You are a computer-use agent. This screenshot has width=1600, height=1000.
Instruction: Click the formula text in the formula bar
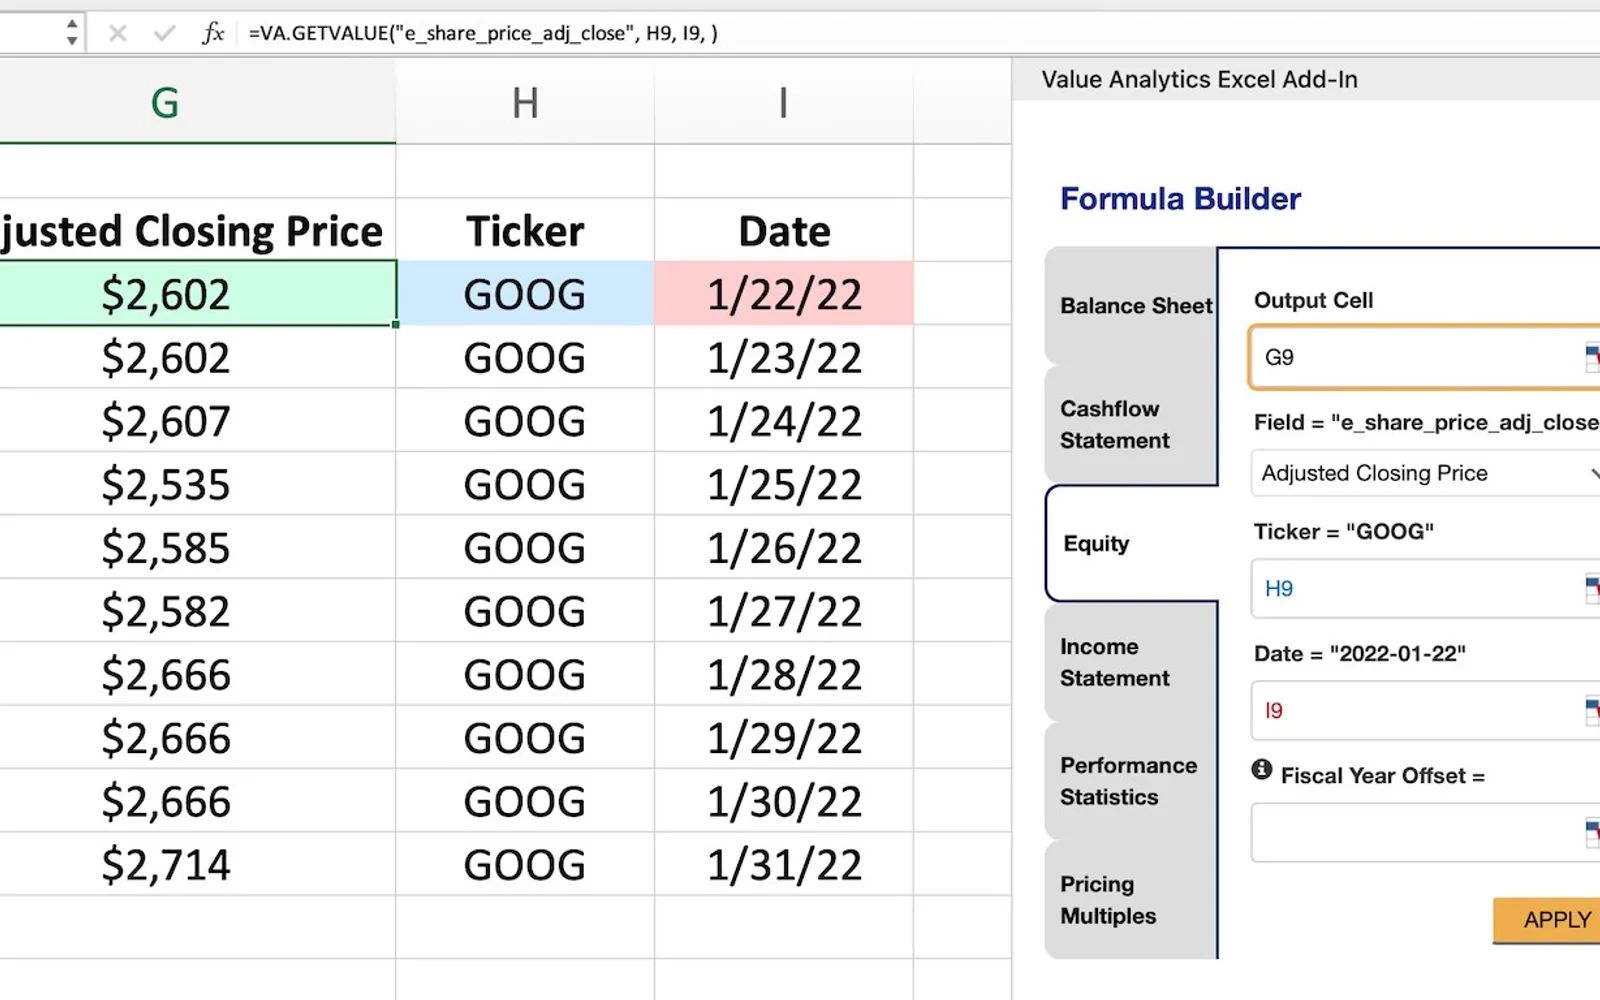click(483, 33)
